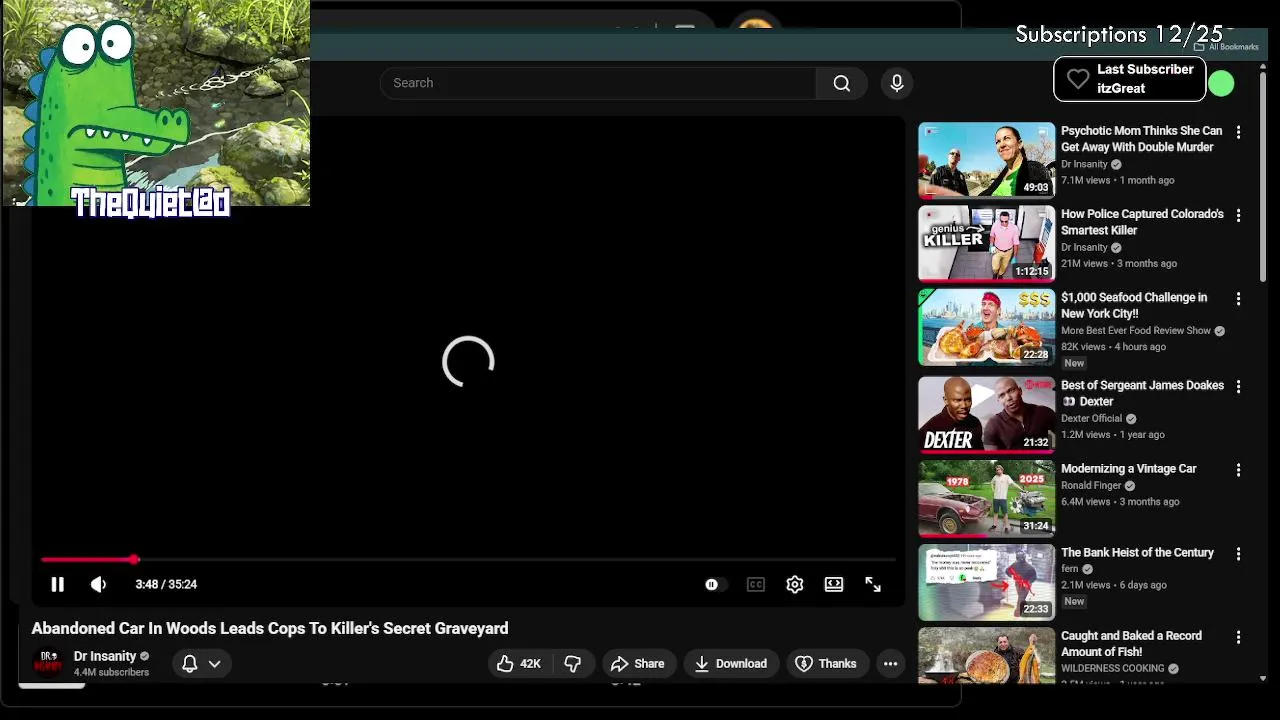
Task: Mute the video volume speaker icon
Action: pyautogui.click(x=98, y=584)
